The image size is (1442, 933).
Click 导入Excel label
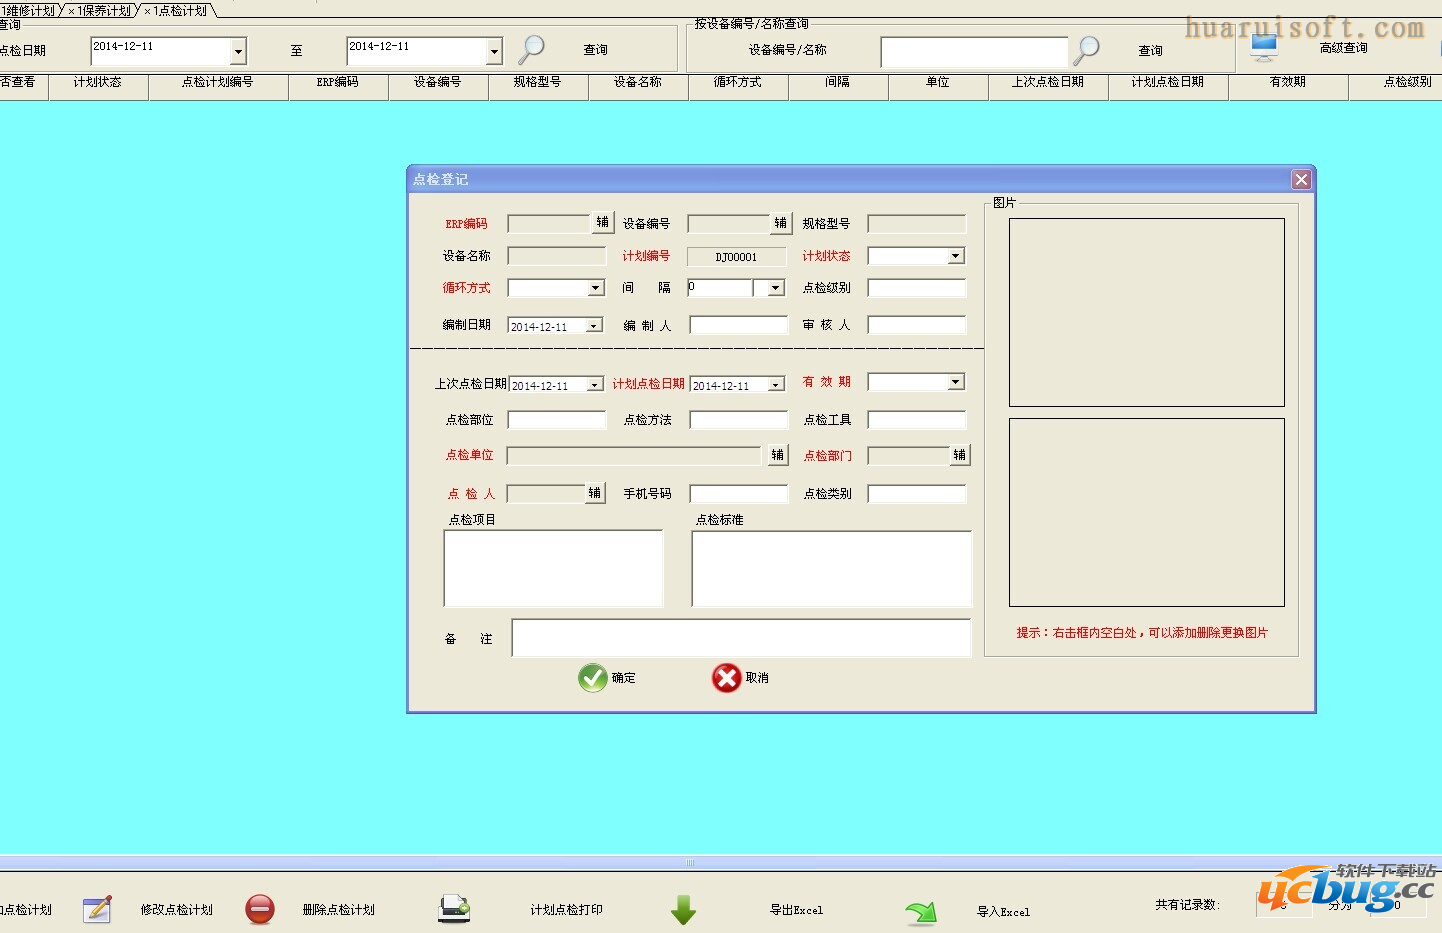point(1004,912)
